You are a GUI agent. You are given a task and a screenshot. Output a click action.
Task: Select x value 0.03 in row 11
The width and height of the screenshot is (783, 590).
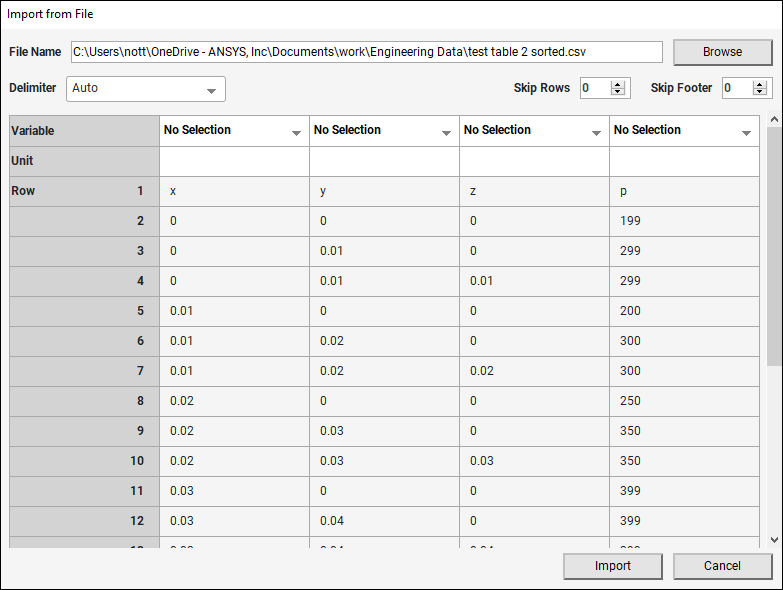(234, 491)
